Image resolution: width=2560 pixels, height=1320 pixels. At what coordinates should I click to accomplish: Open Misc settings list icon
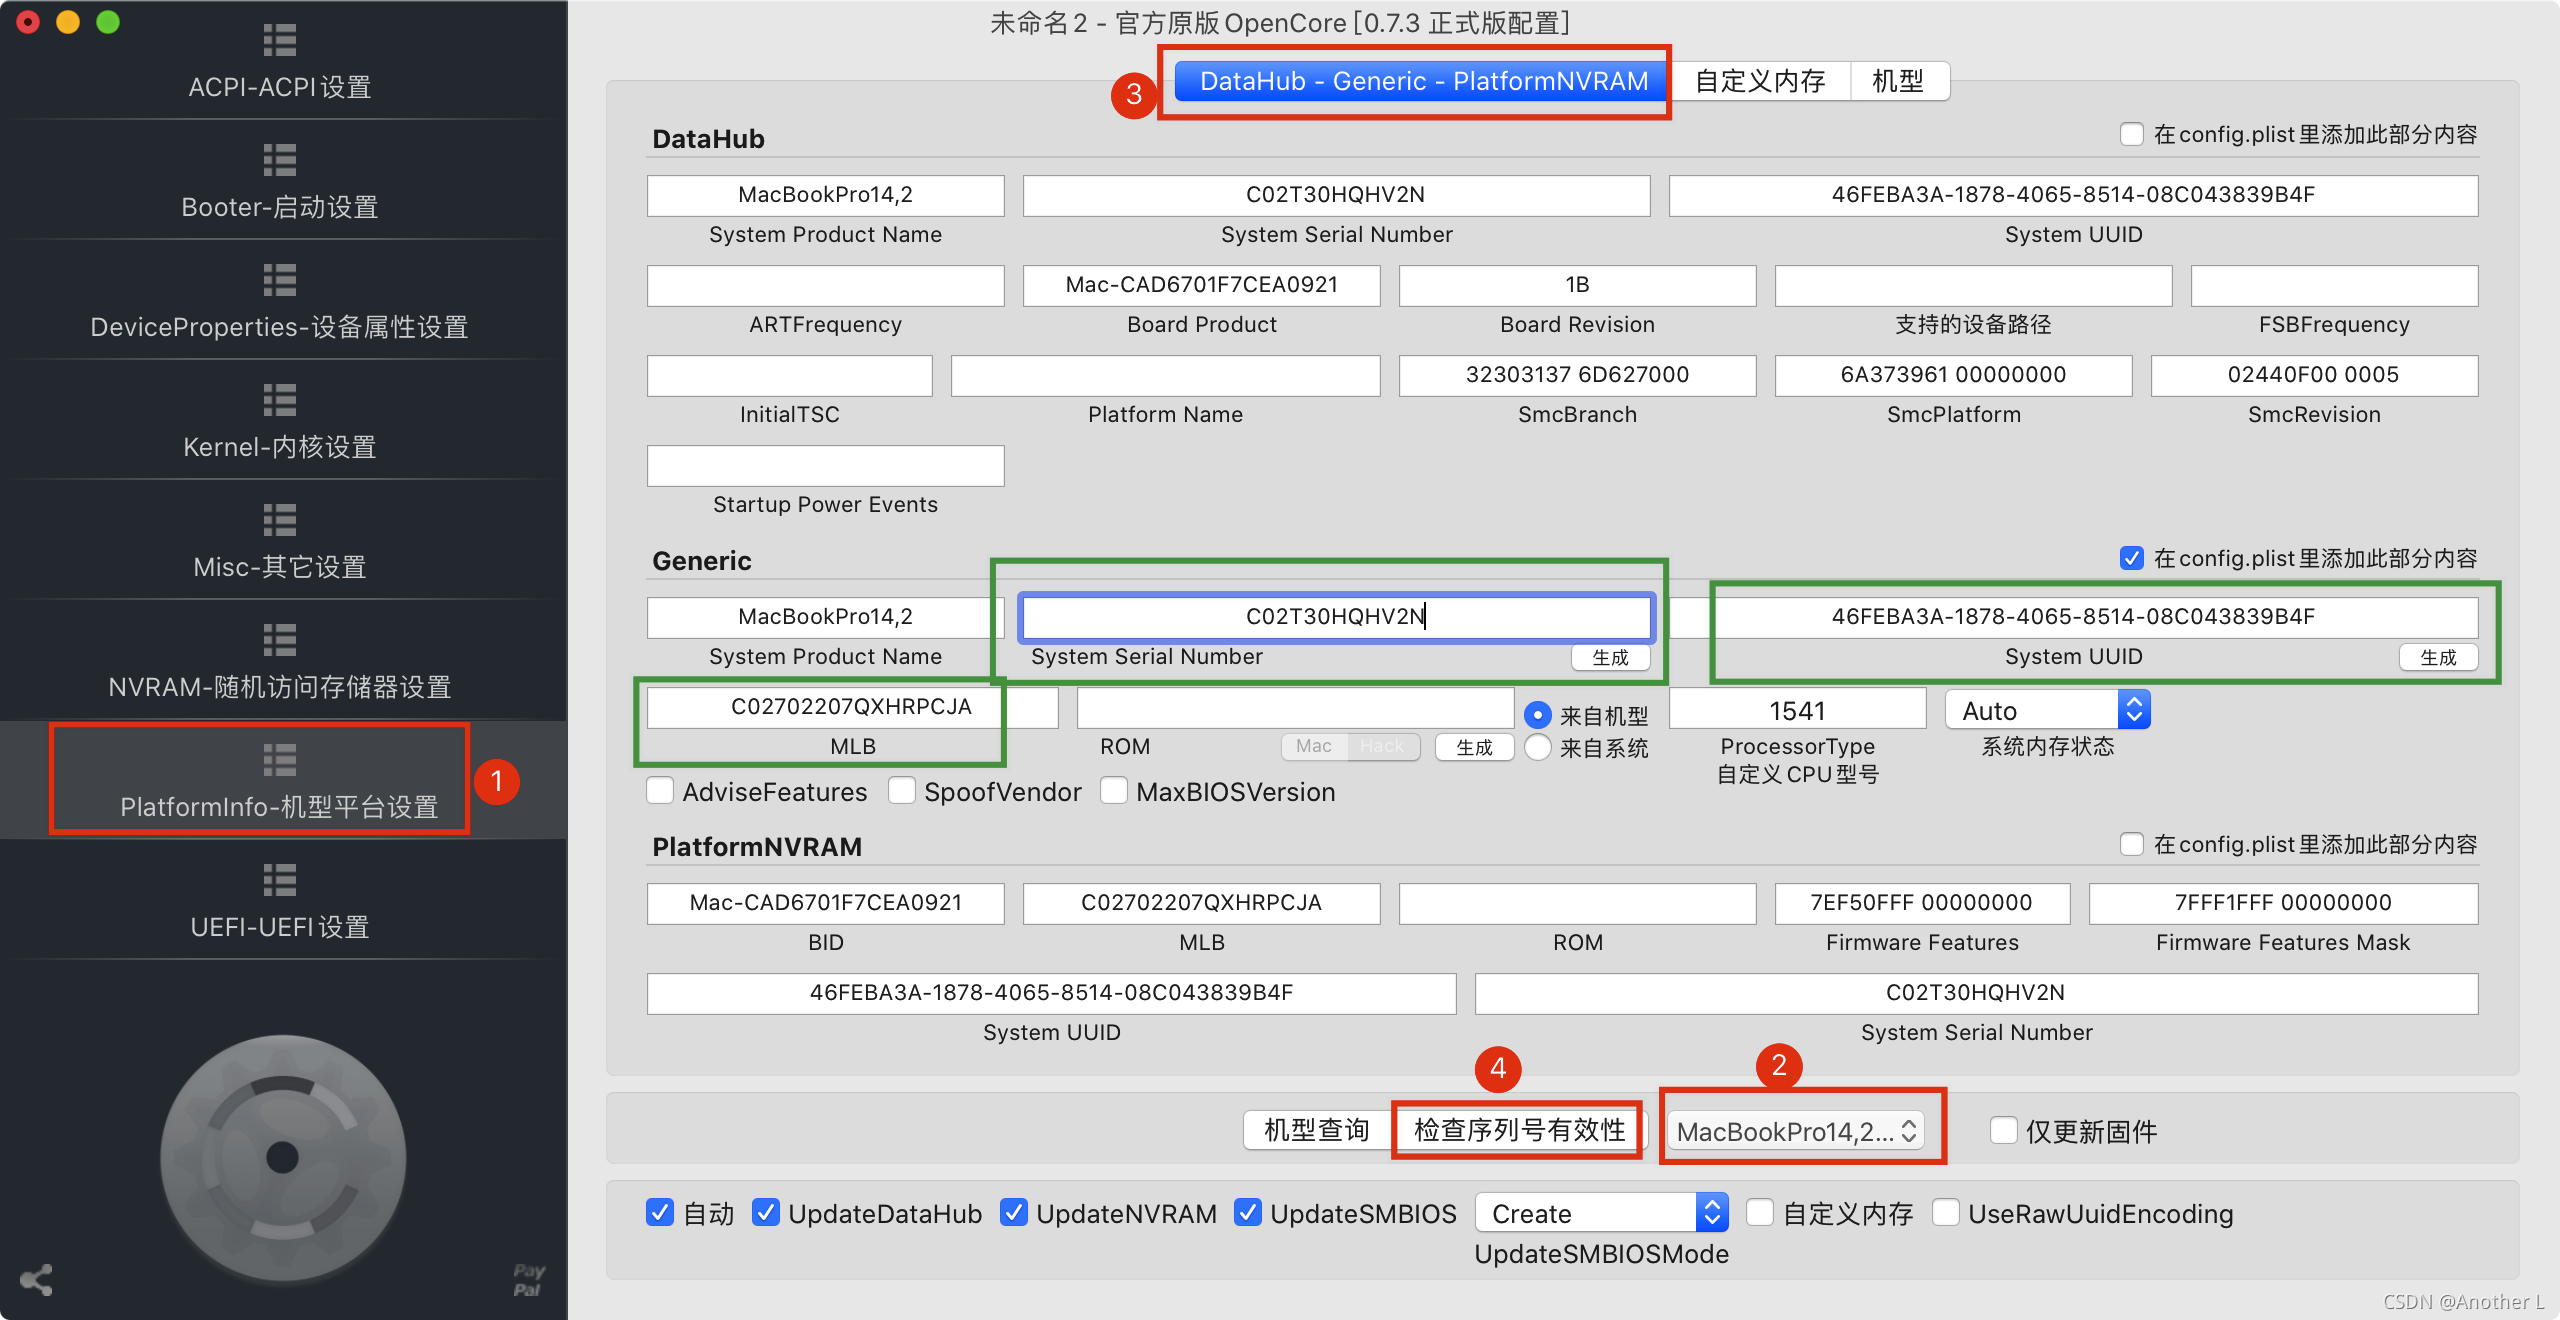pos(280,520)
